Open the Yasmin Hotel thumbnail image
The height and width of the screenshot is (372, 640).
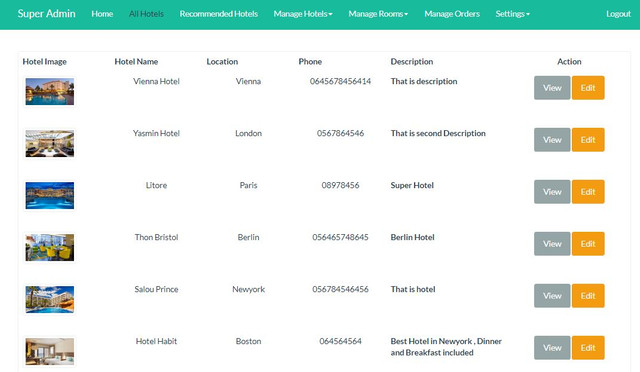50,143
